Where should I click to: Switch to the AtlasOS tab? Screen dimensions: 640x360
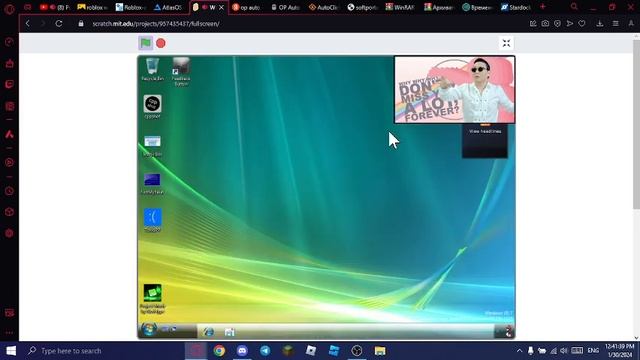169,7
